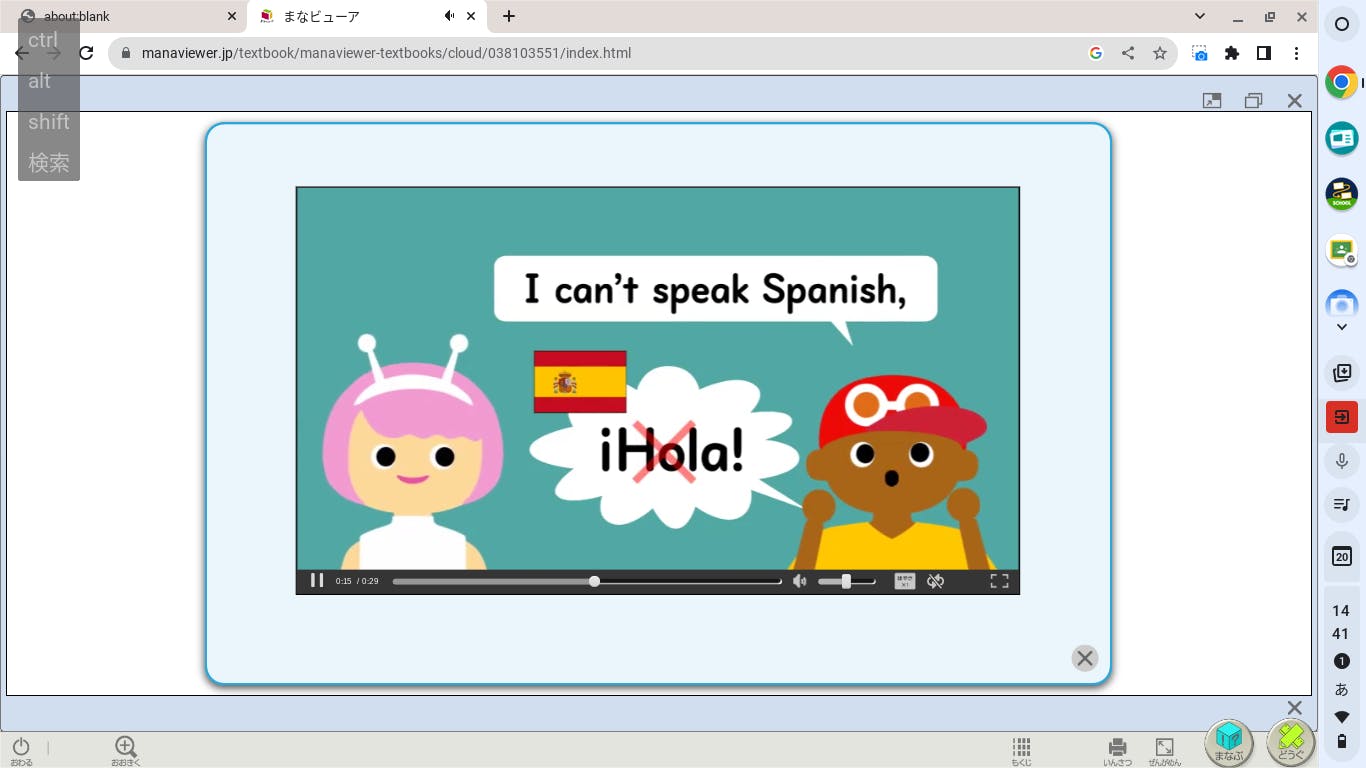Open the tab search dropdown arrow

pos(1200,16)
